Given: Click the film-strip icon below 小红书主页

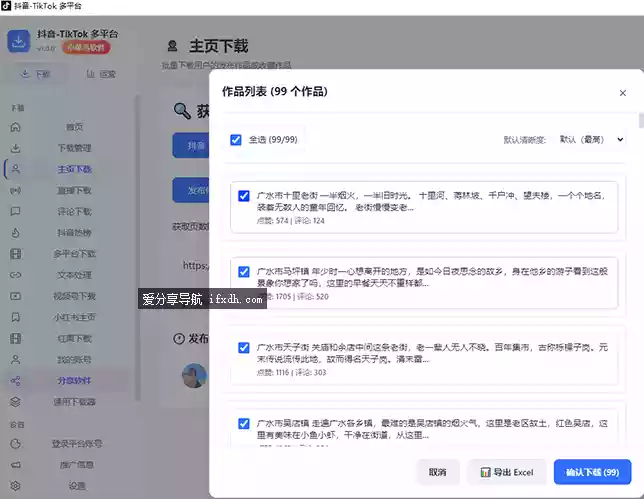Looking at the screenshot, I should pyautogui.click(x=16, y=338).
